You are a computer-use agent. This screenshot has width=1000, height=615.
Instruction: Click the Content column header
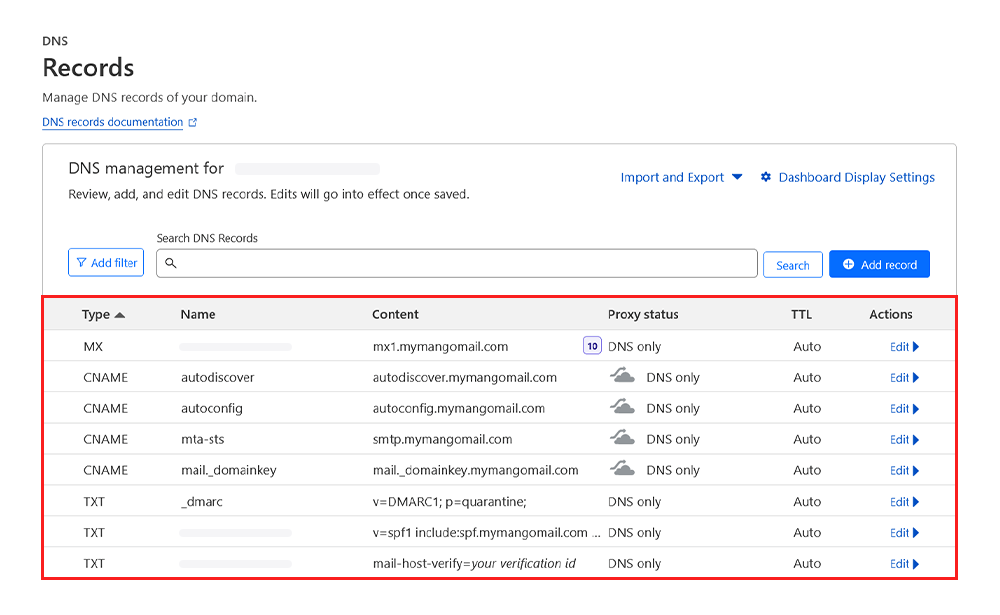tap(395, 315)
